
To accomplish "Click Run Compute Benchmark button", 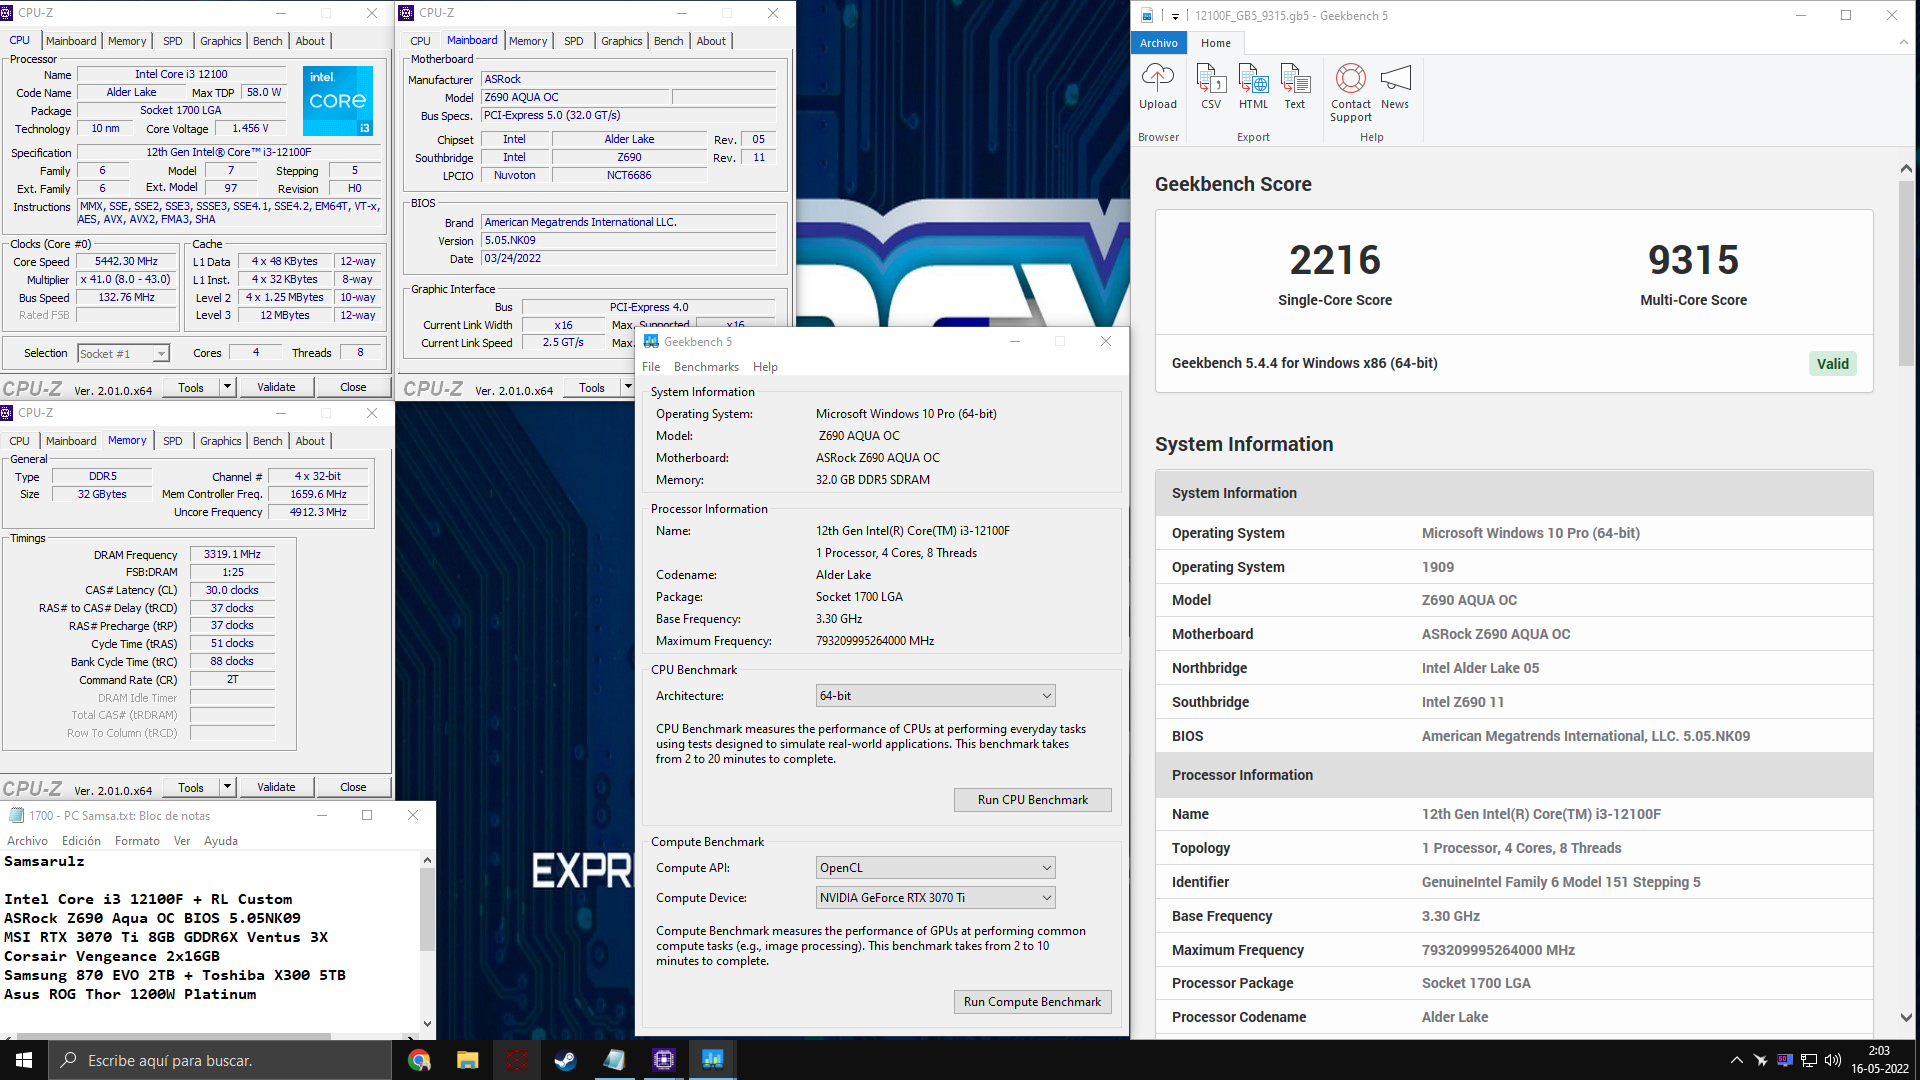I will pyautogui.click(x=1032, y=1002).
